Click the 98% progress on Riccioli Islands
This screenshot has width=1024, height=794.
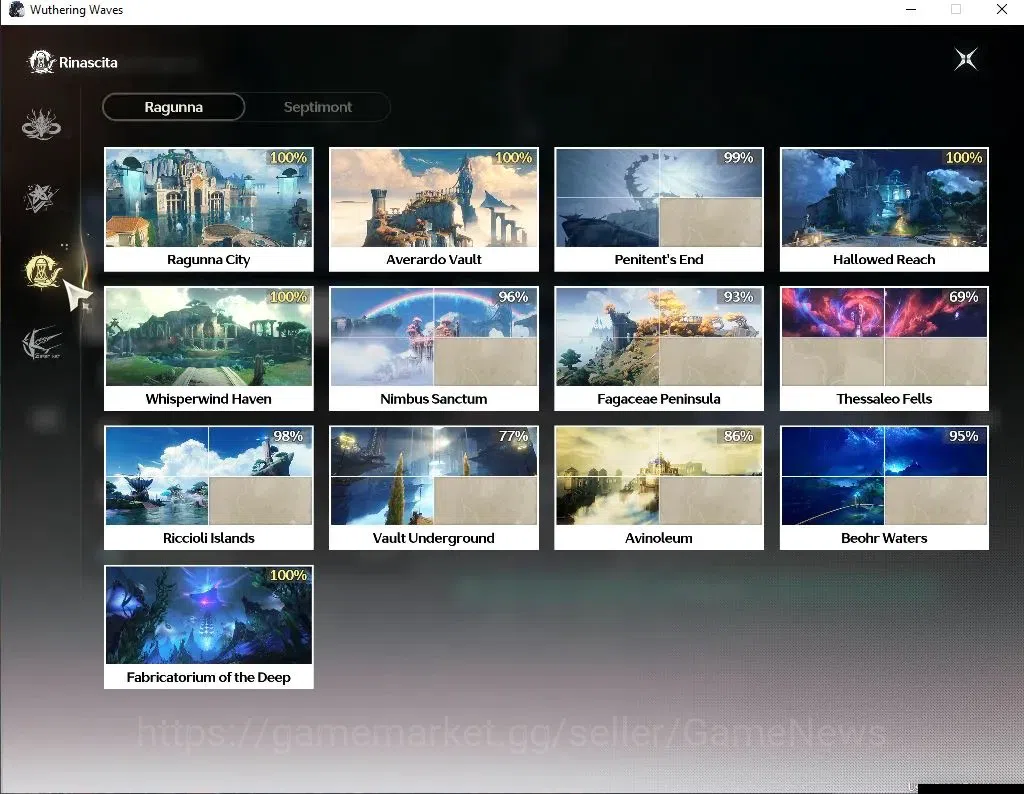288,436
